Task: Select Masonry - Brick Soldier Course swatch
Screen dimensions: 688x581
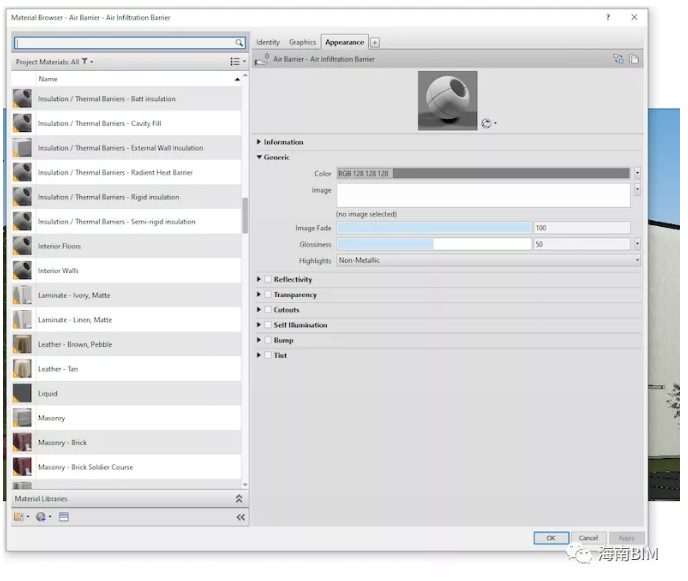Action: [x=22, y=467]
